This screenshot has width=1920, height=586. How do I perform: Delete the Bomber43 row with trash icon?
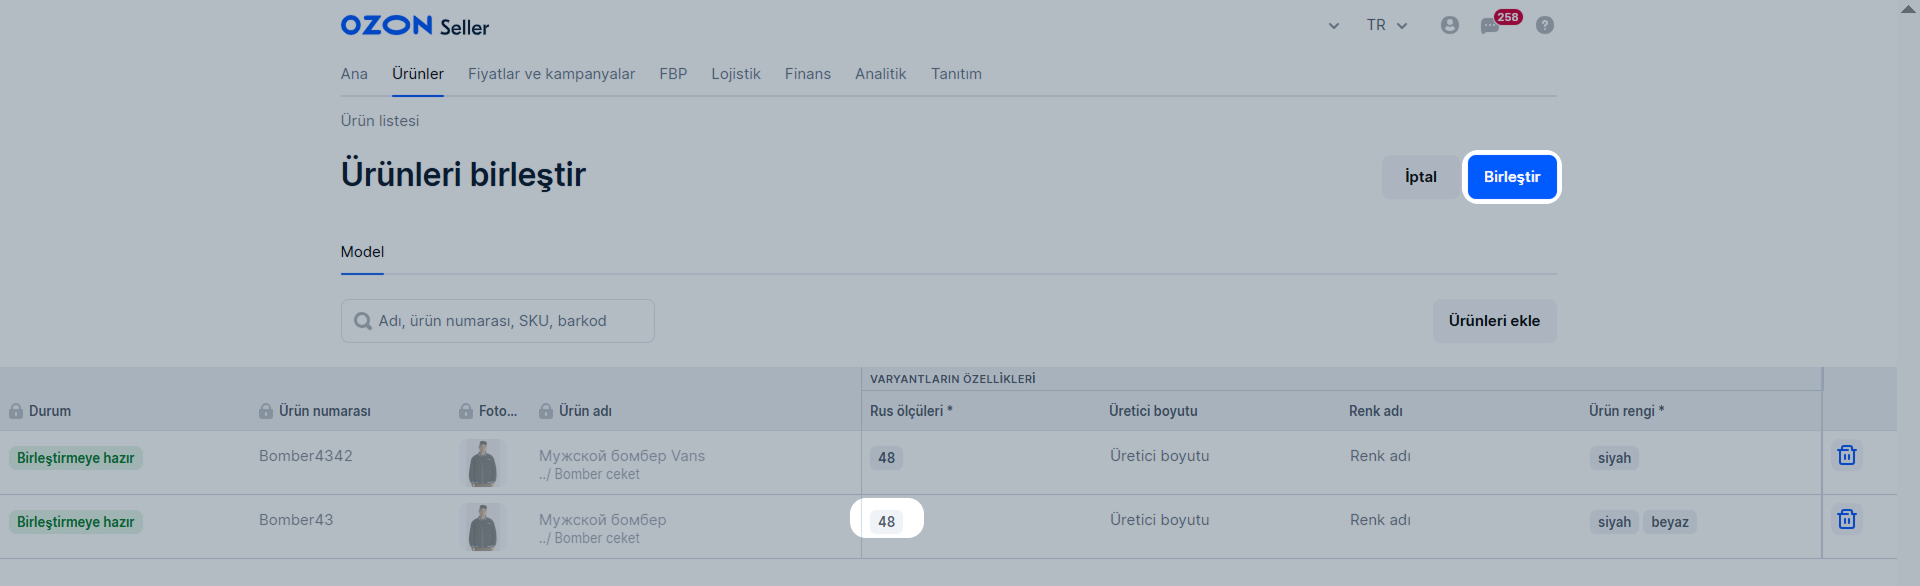click(x=1847, y=520)
